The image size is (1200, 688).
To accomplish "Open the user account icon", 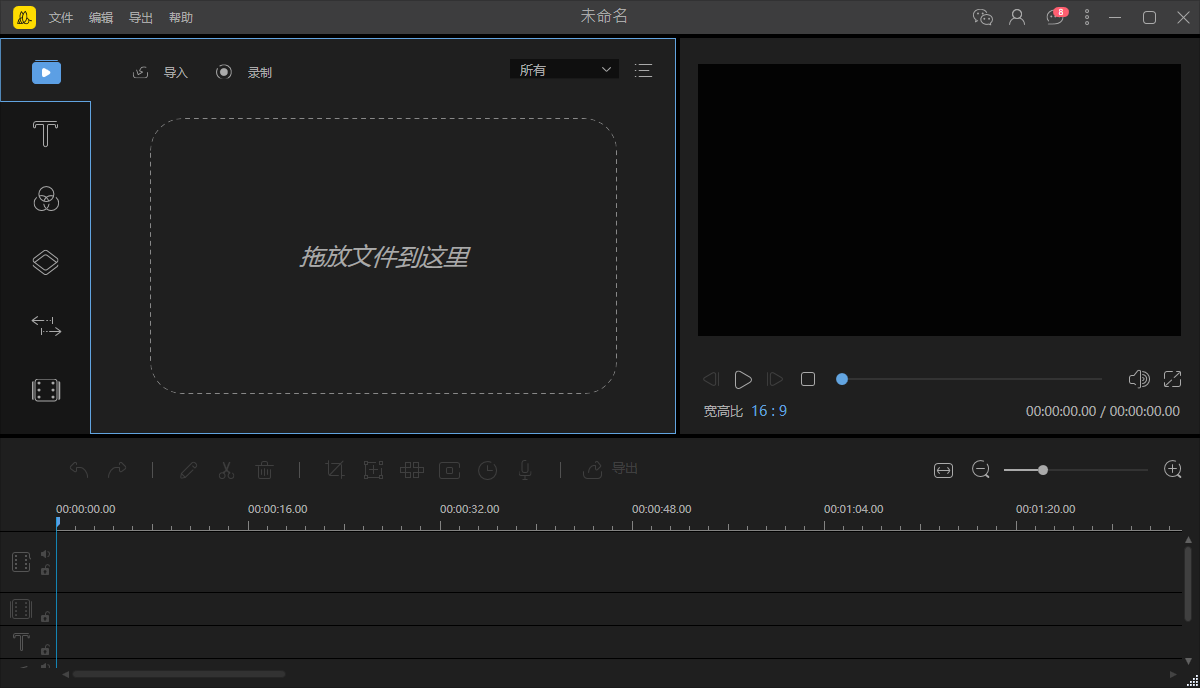I will coord(1017,17).
